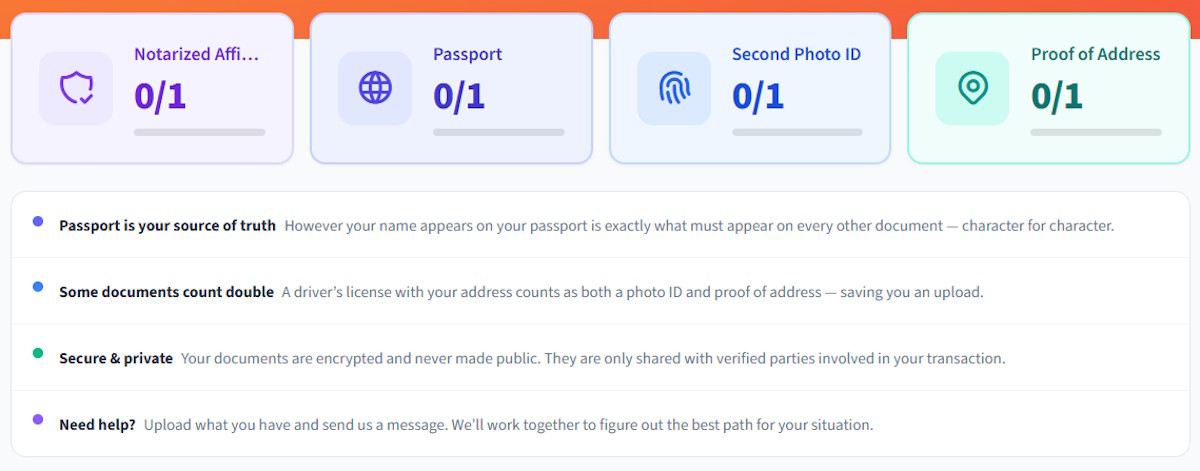Click the Secure & private heading
This screenshot has height=471, width=1200.
coord(116,359)
